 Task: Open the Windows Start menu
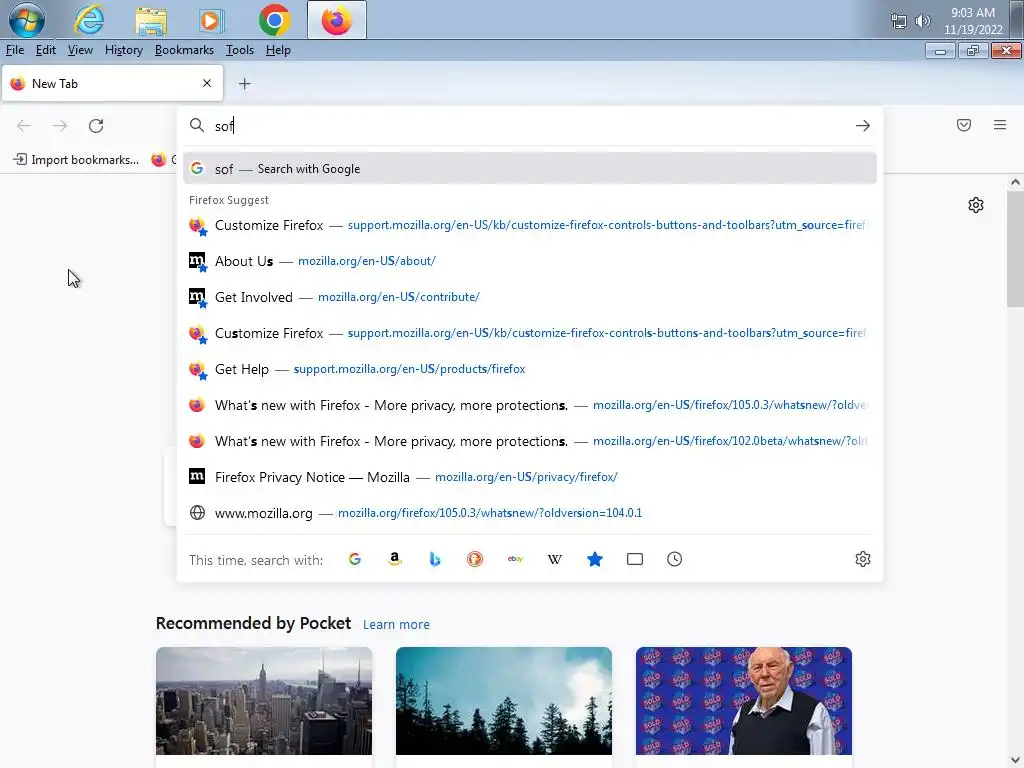point(27,20)
